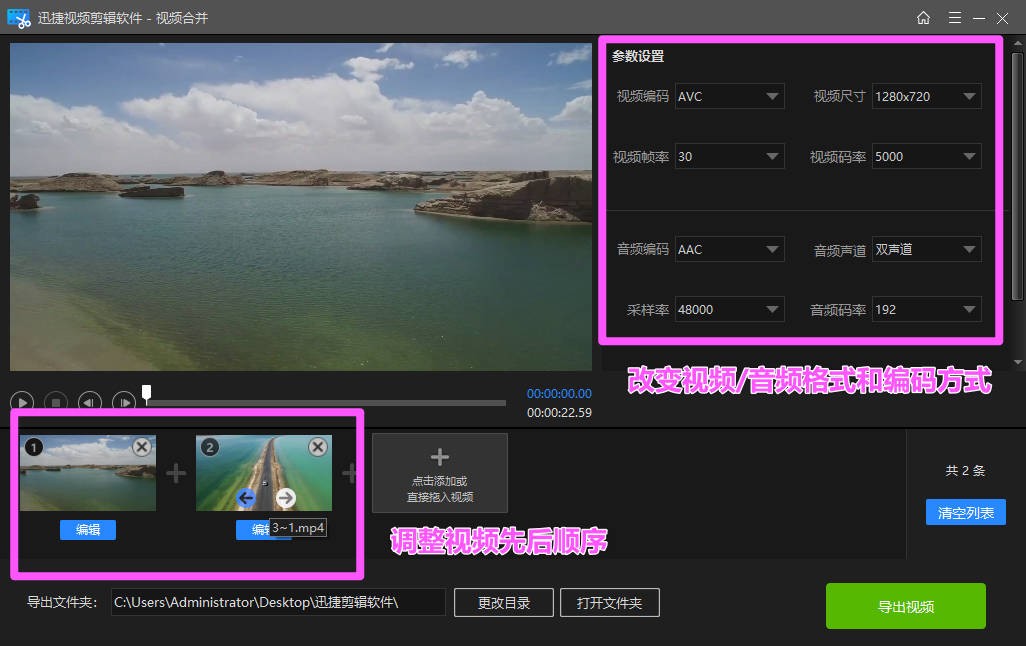Remove video clip 1 with its X icon
Image resolution: width=1026 pixels, height=646 pixels.
(142, 447)
